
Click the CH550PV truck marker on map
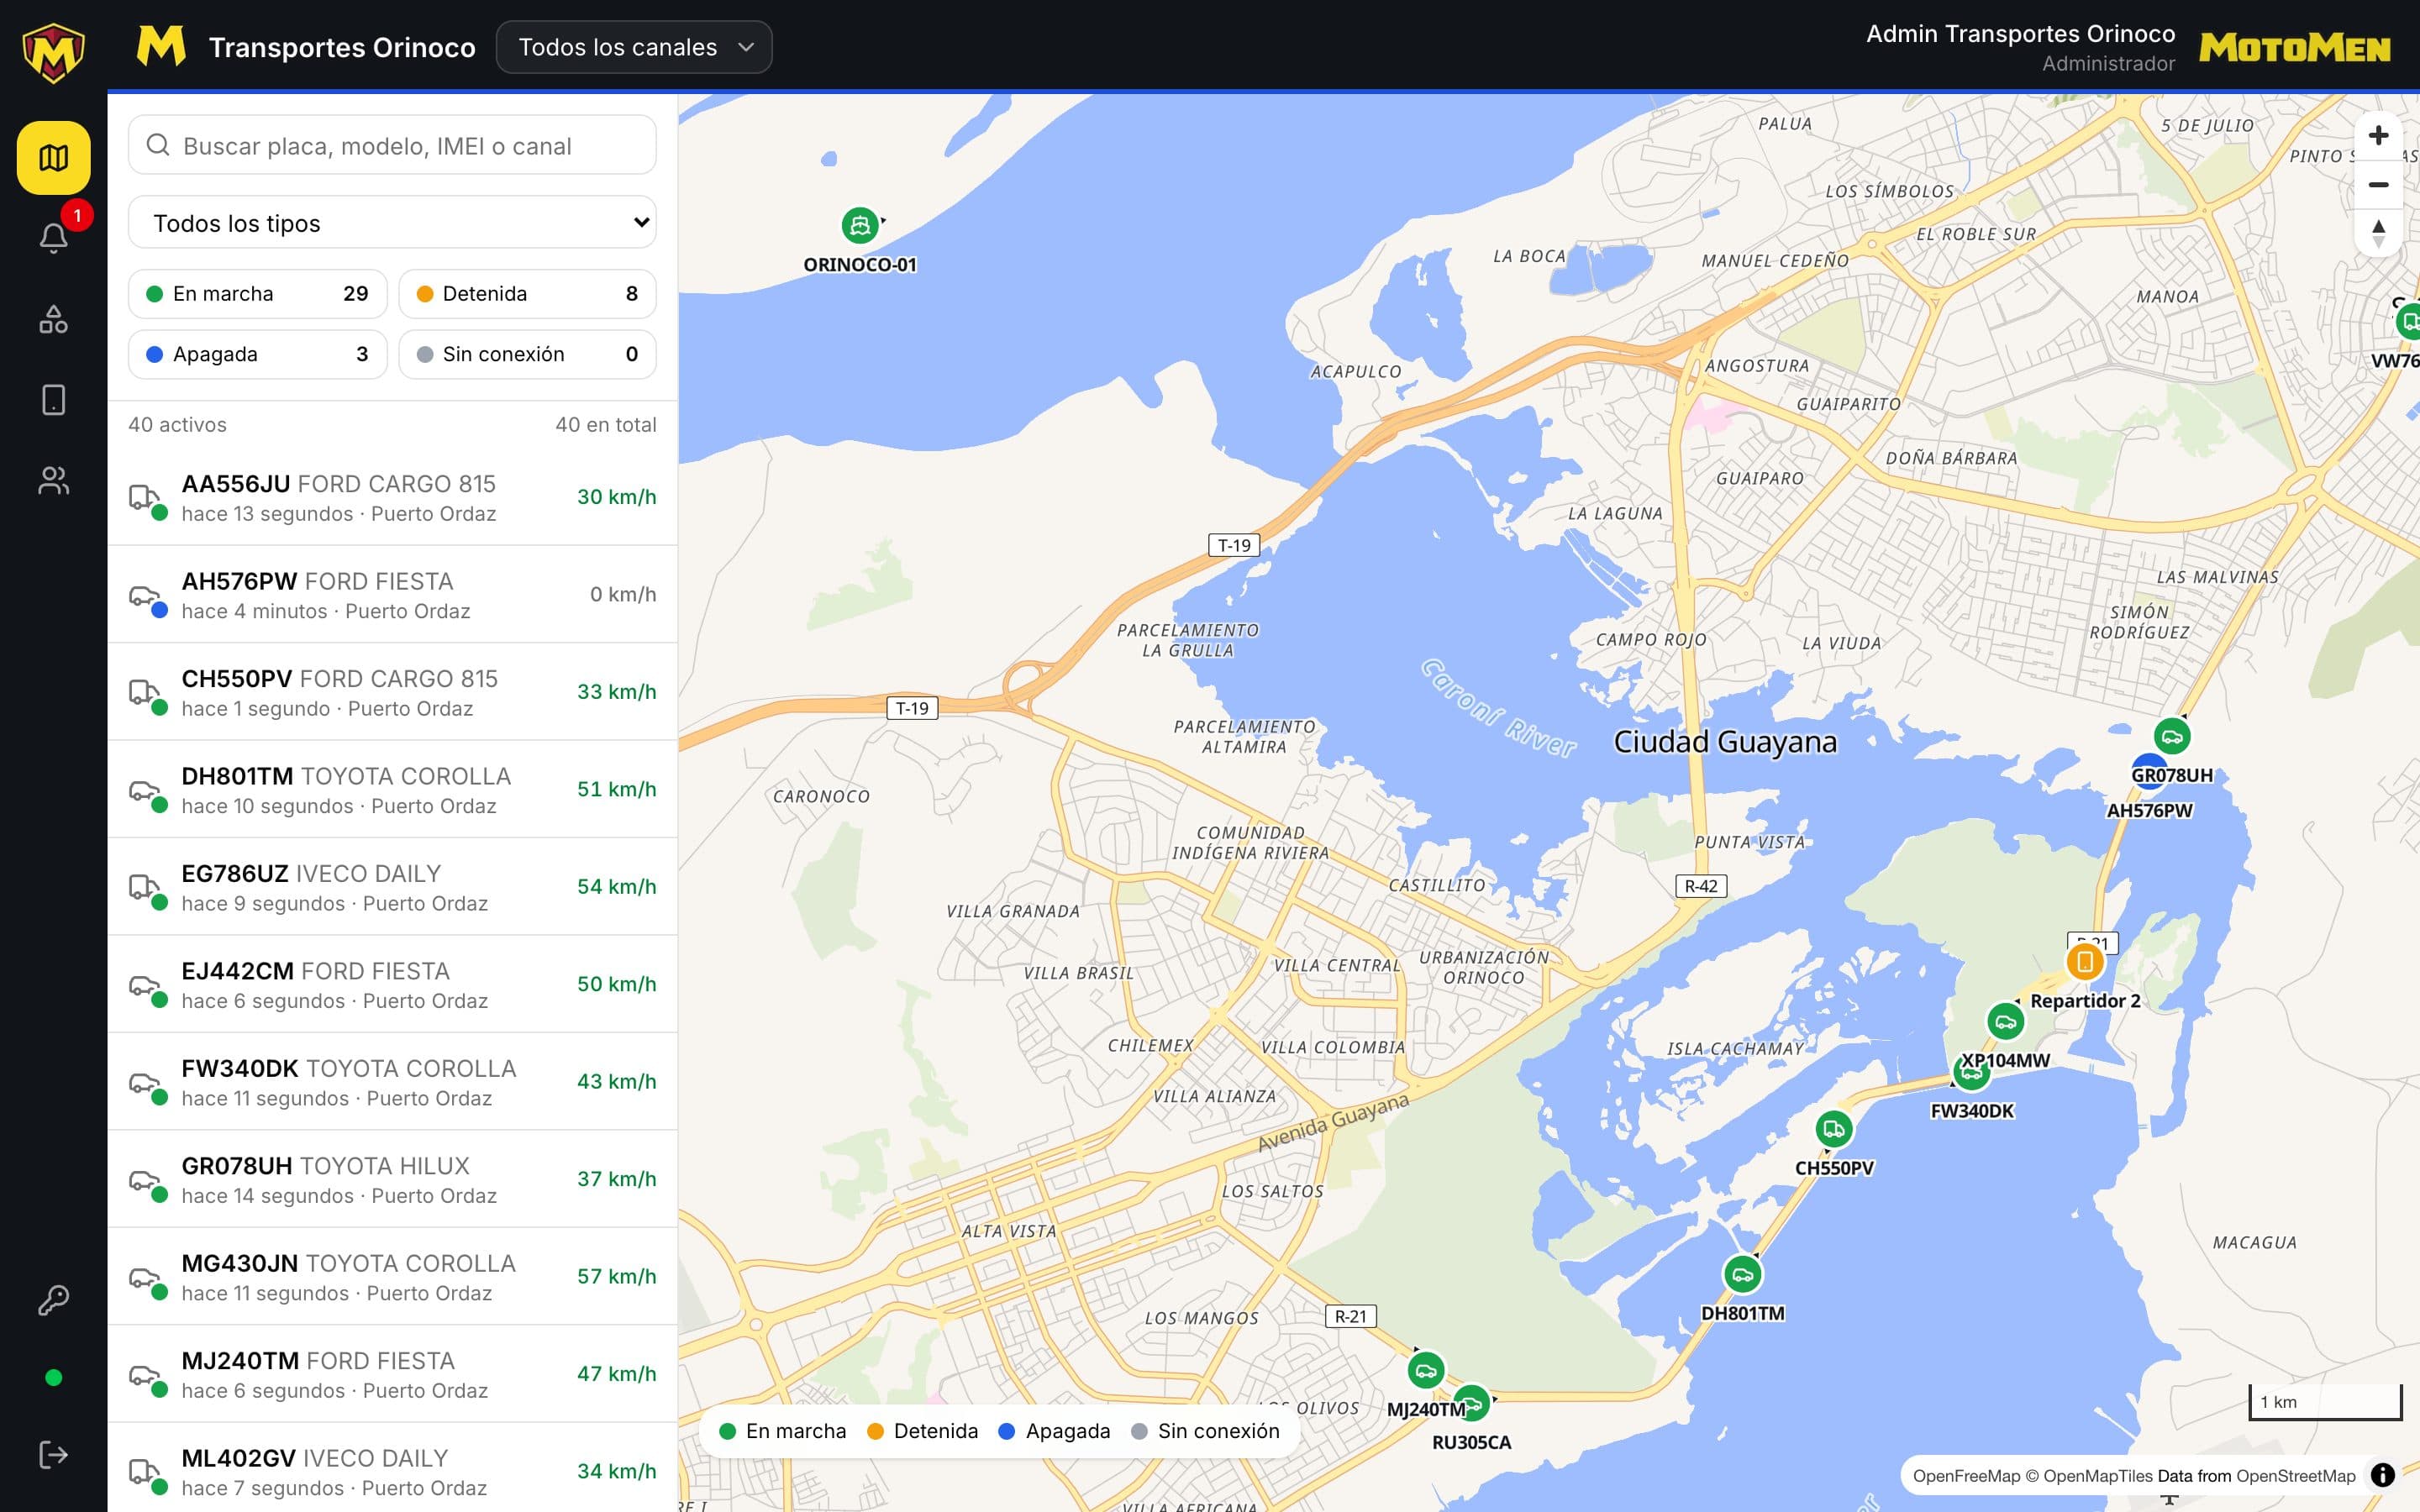pos(1834,1130)
